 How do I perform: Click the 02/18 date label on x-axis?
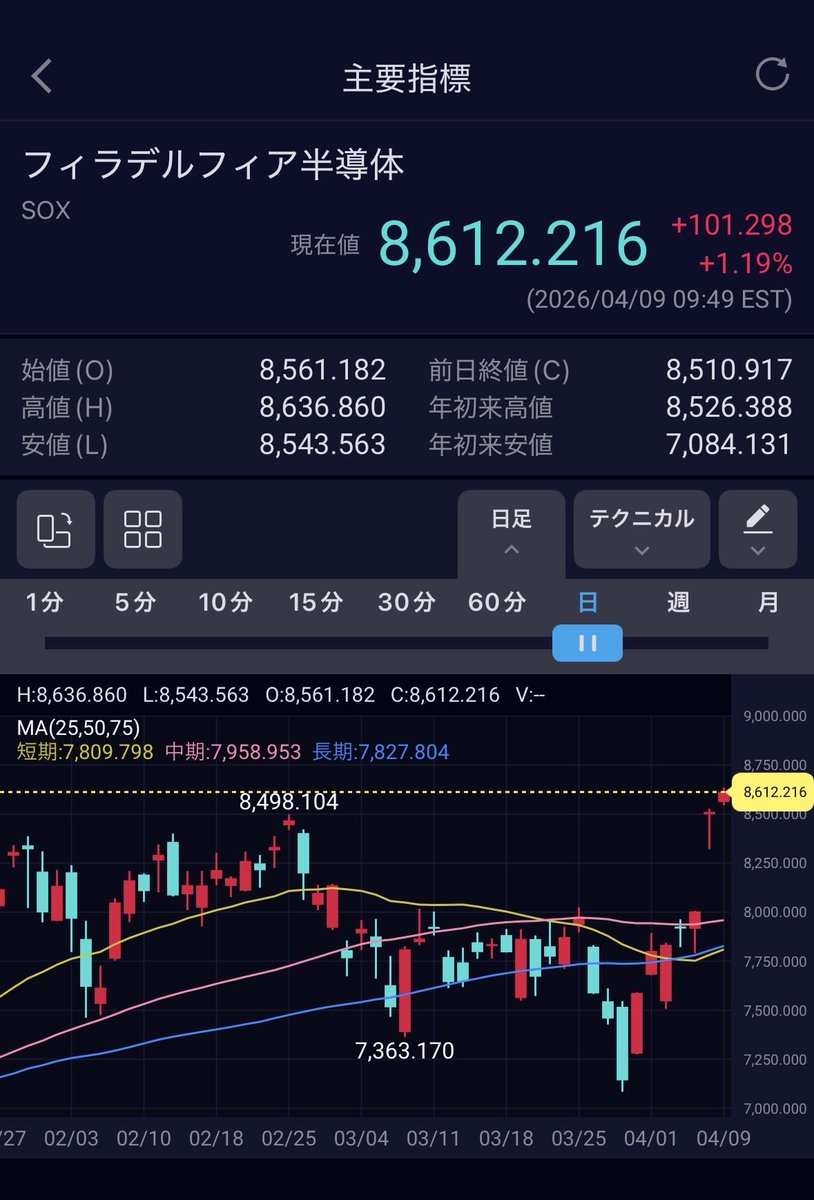coord(214,1138)
